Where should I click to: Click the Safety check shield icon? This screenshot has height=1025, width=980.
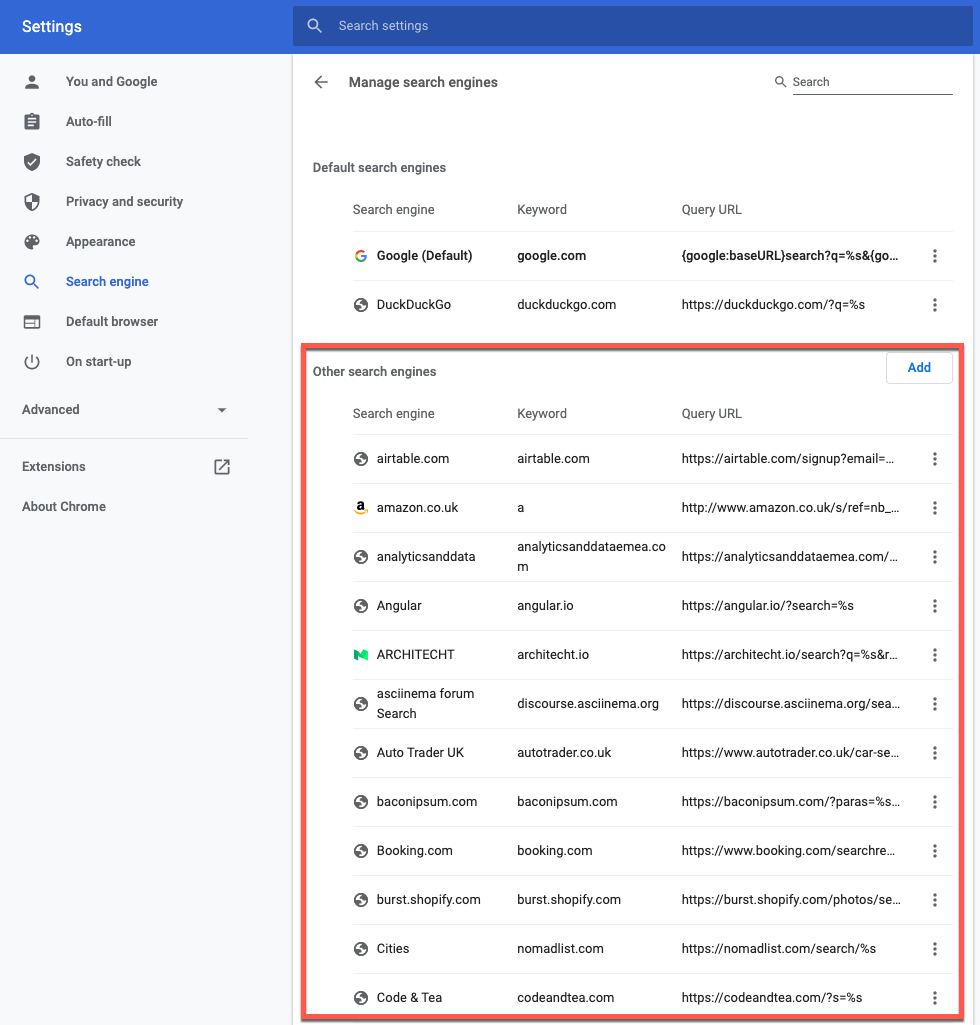(x=31, y=161)
